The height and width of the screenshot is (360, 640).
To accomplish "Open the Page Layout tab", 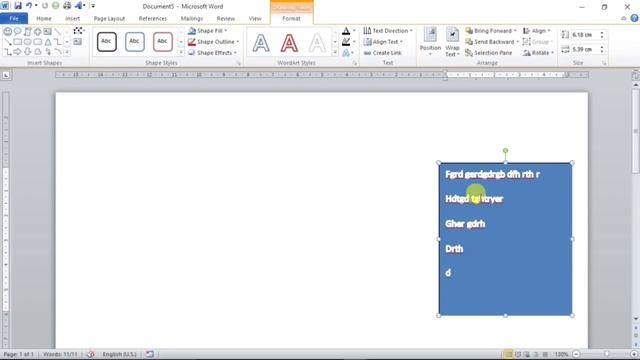I will [109, 18].
